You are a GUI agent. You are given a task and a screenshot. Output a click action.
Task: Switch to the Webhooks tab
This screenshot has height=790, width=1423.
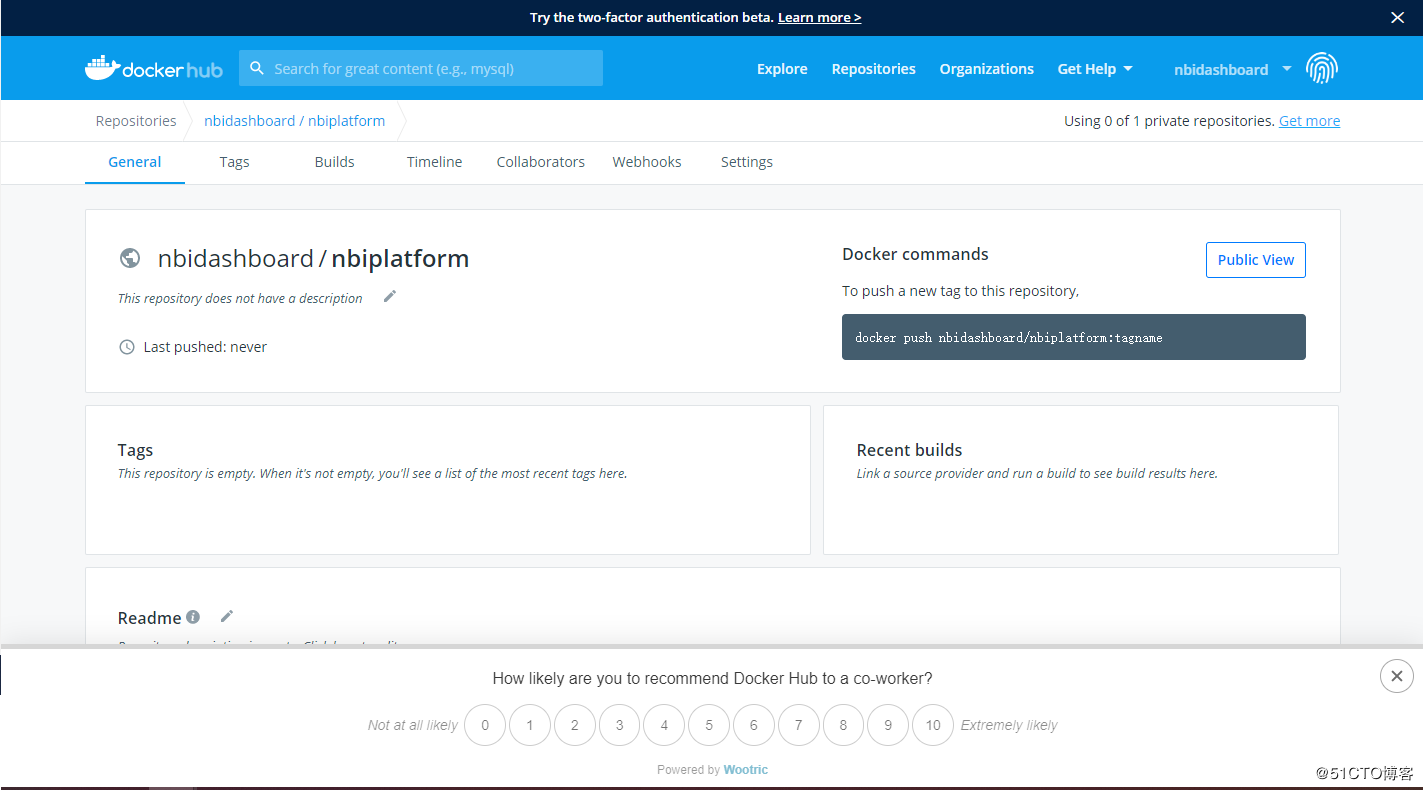tap(646, 161)
